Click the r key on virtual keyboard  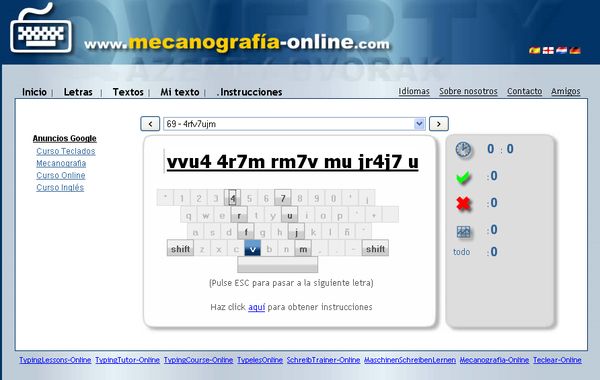239,215
